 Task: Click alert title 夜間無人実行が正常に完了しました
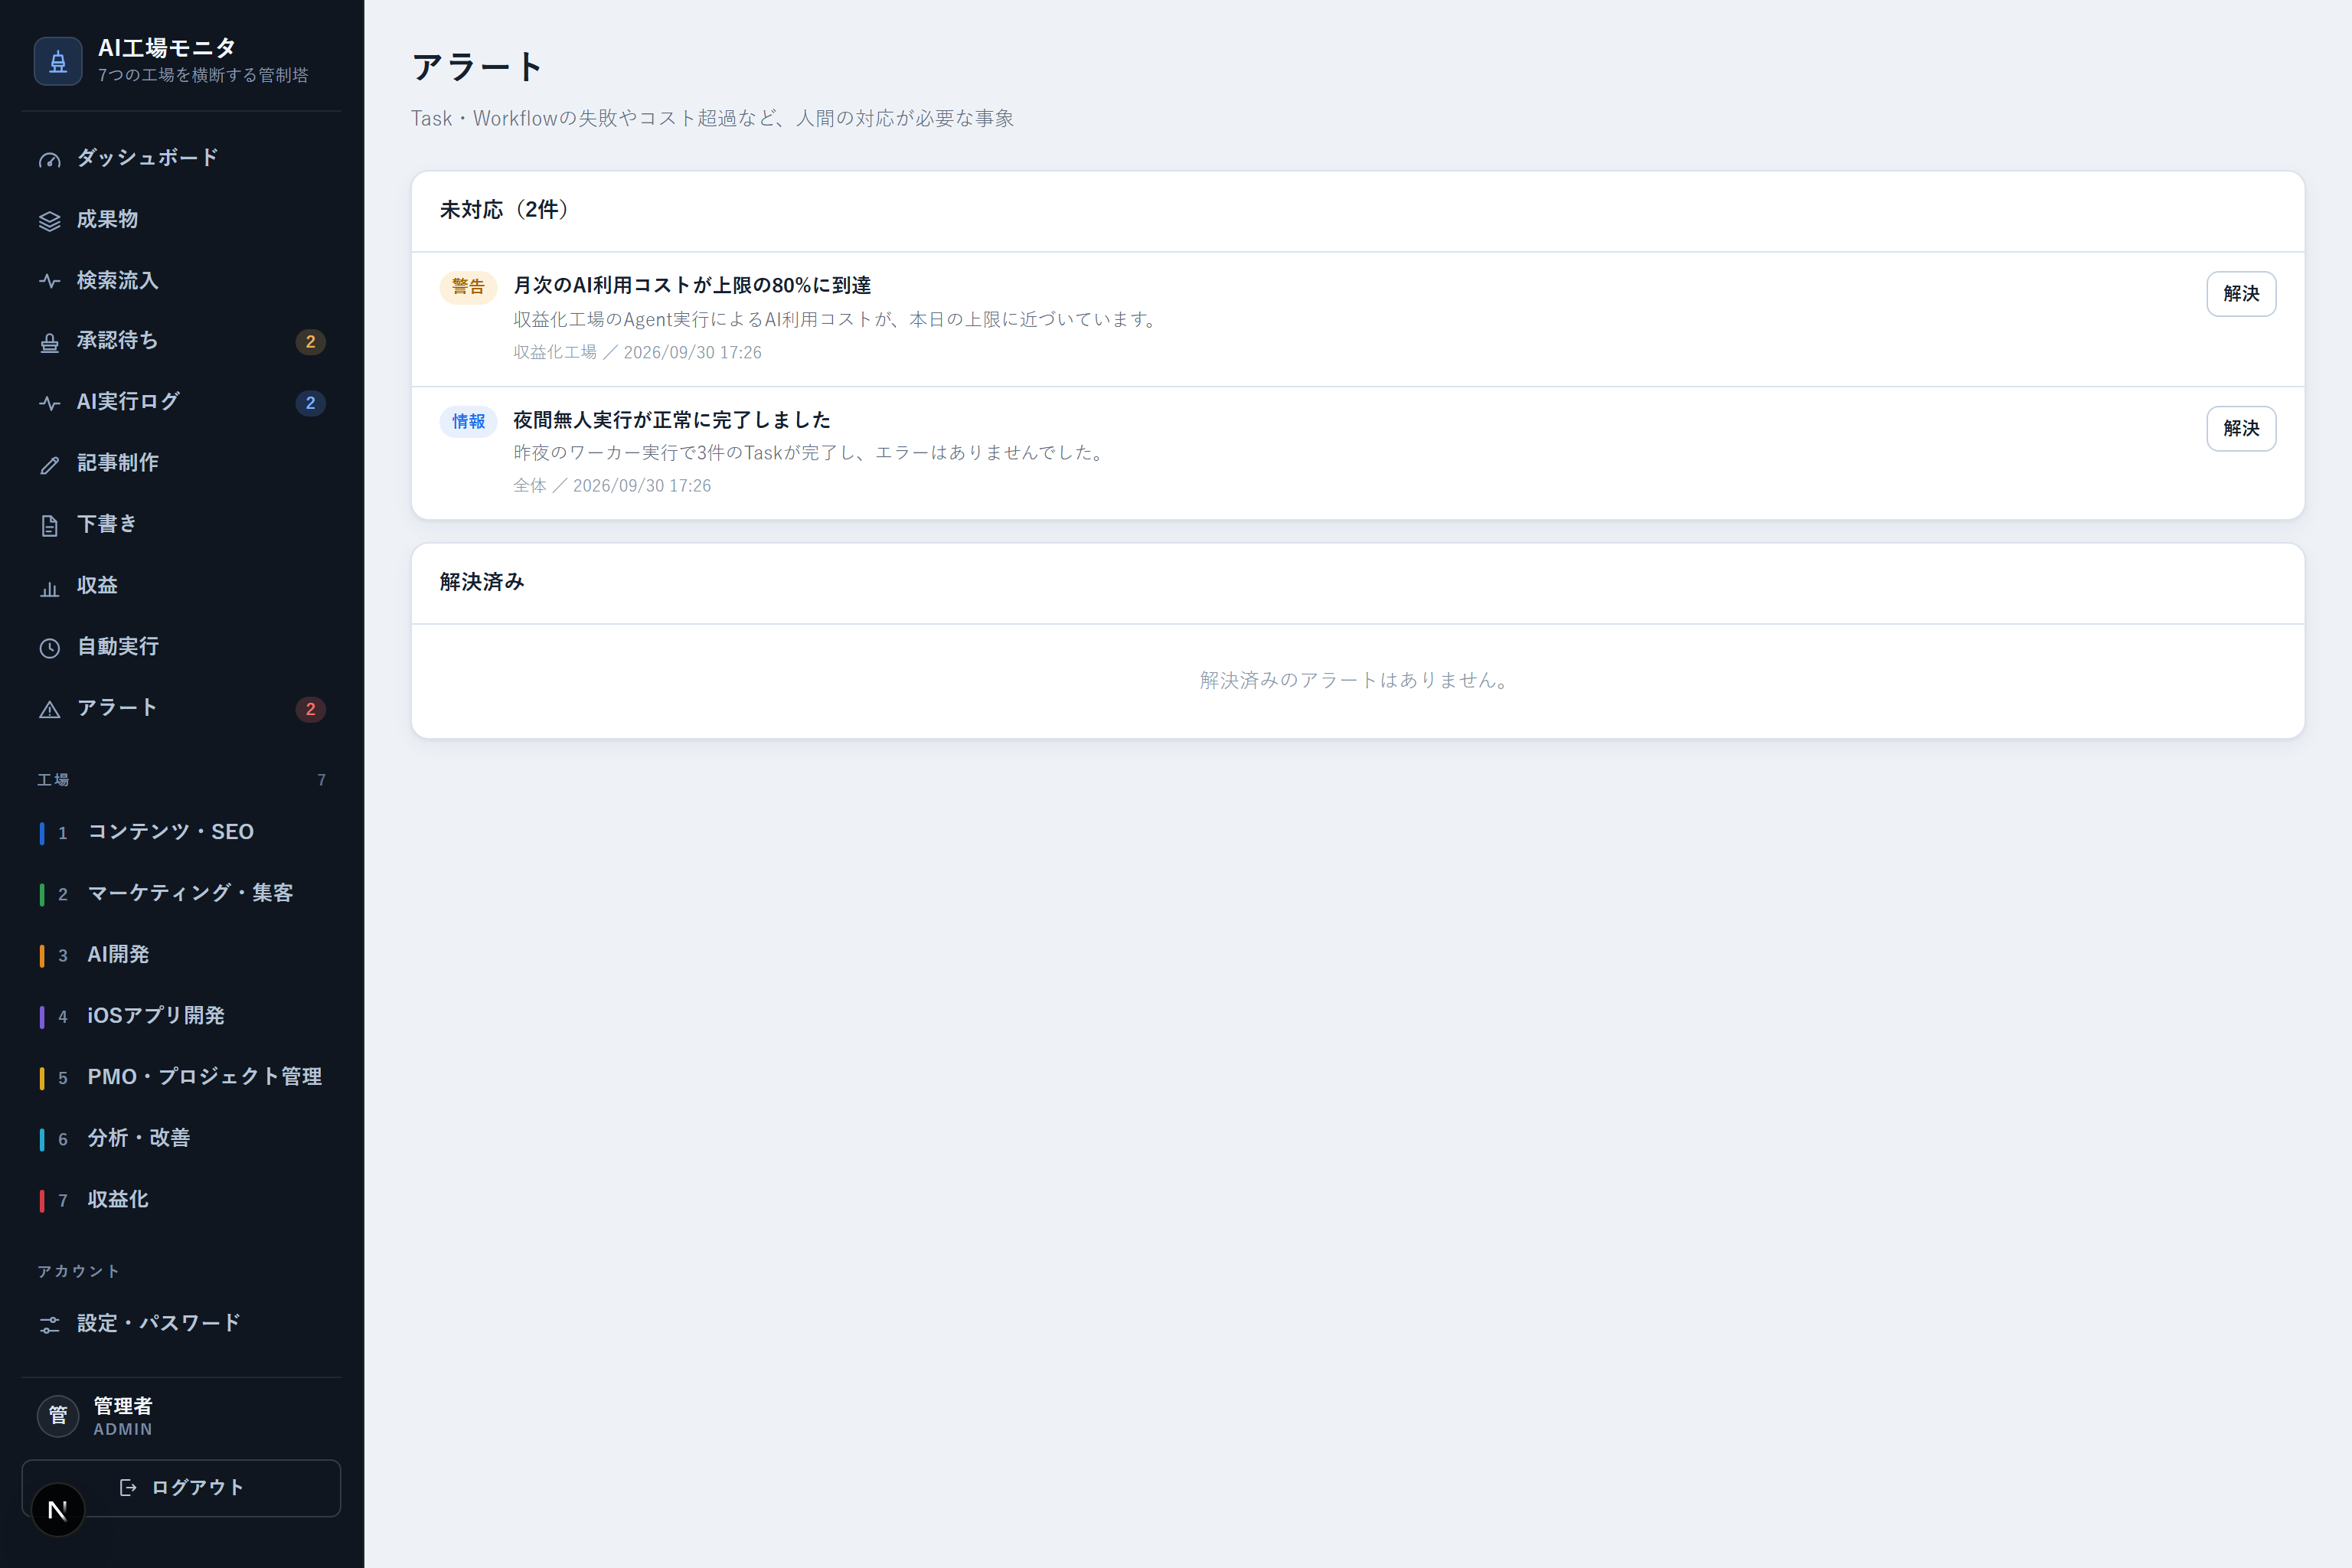[672, 420]
